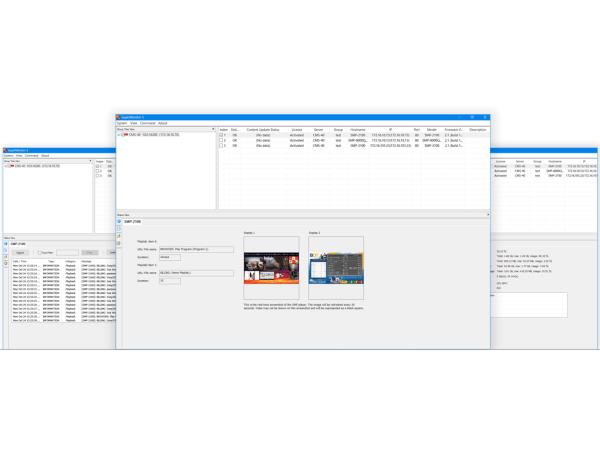Image resolution: width=600 pixels, height=450 pixels.
Task: Open the System menu in the front window
Action: pyautogui.click(x=121, y=123)
